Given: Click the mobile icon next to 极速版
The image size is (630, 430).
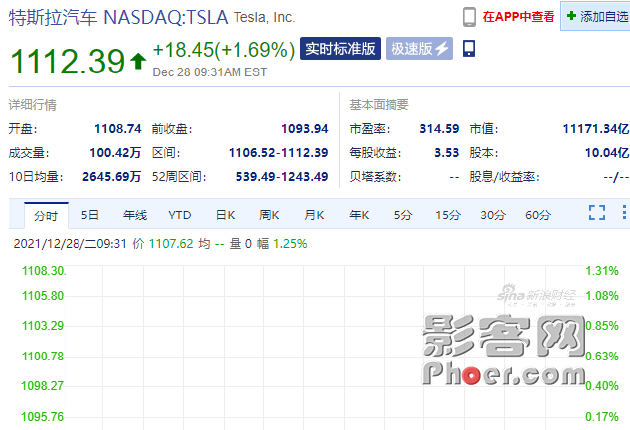Looking at the screenshot, I should pos(469,49).
